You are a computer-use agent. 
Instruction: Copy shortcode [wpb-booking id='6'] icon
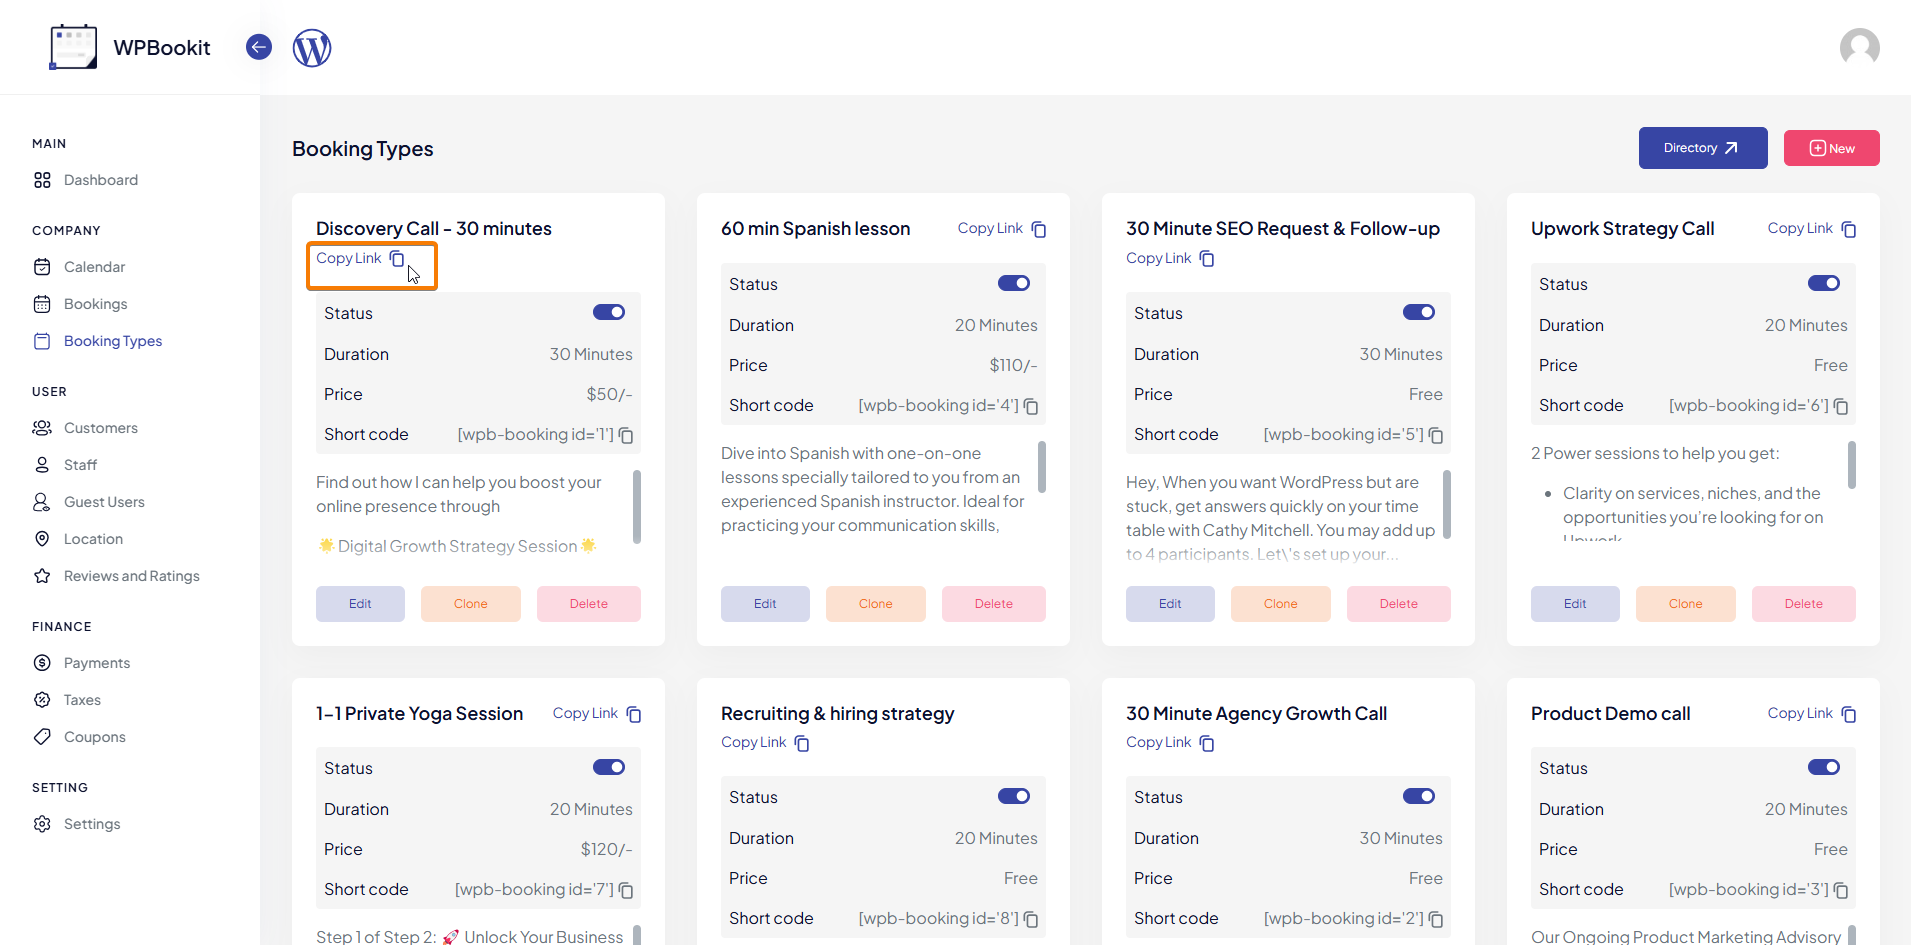coord(1841,406)
